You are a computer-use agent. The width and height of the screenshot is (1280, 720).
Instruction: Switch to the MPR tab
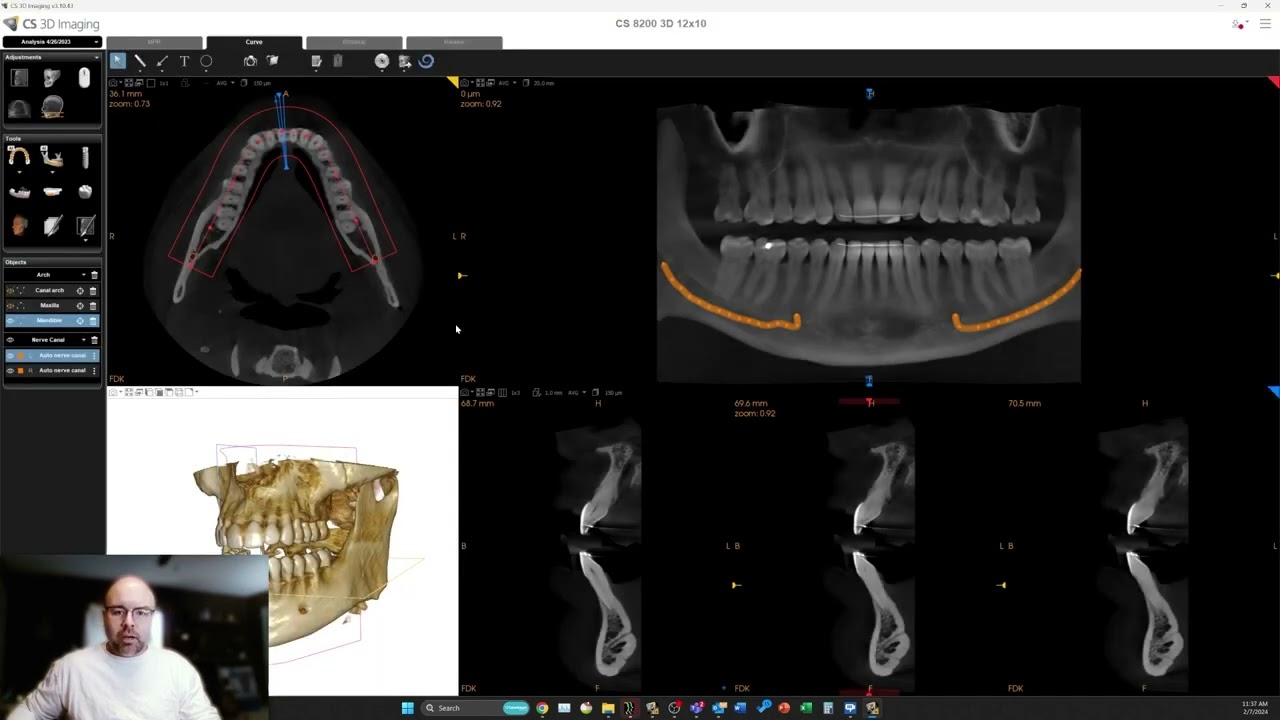pyautogui.click(x=154, y=42)
